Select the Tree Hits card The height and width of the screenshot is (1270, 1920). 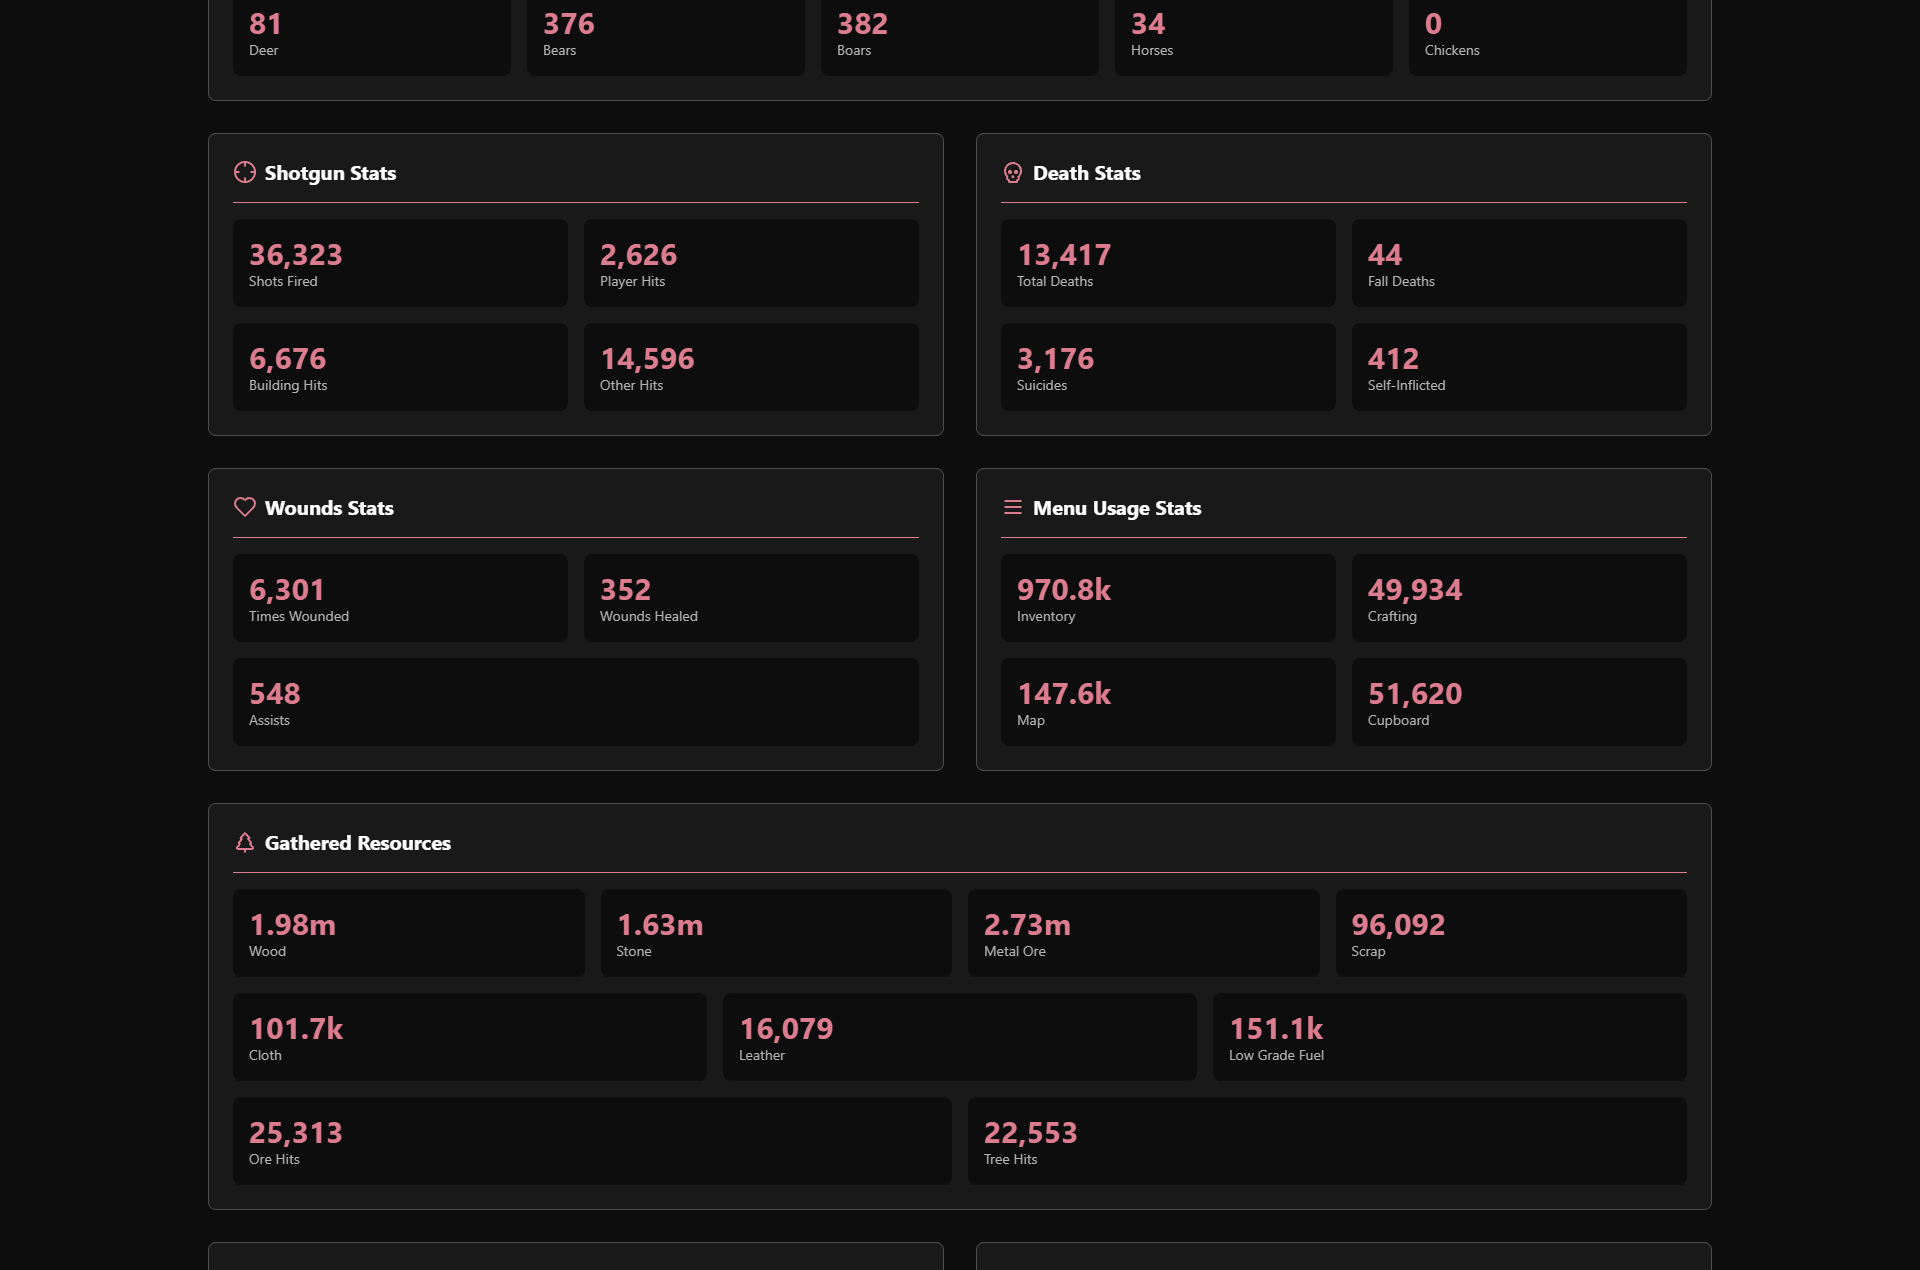coord(1326,1141)
